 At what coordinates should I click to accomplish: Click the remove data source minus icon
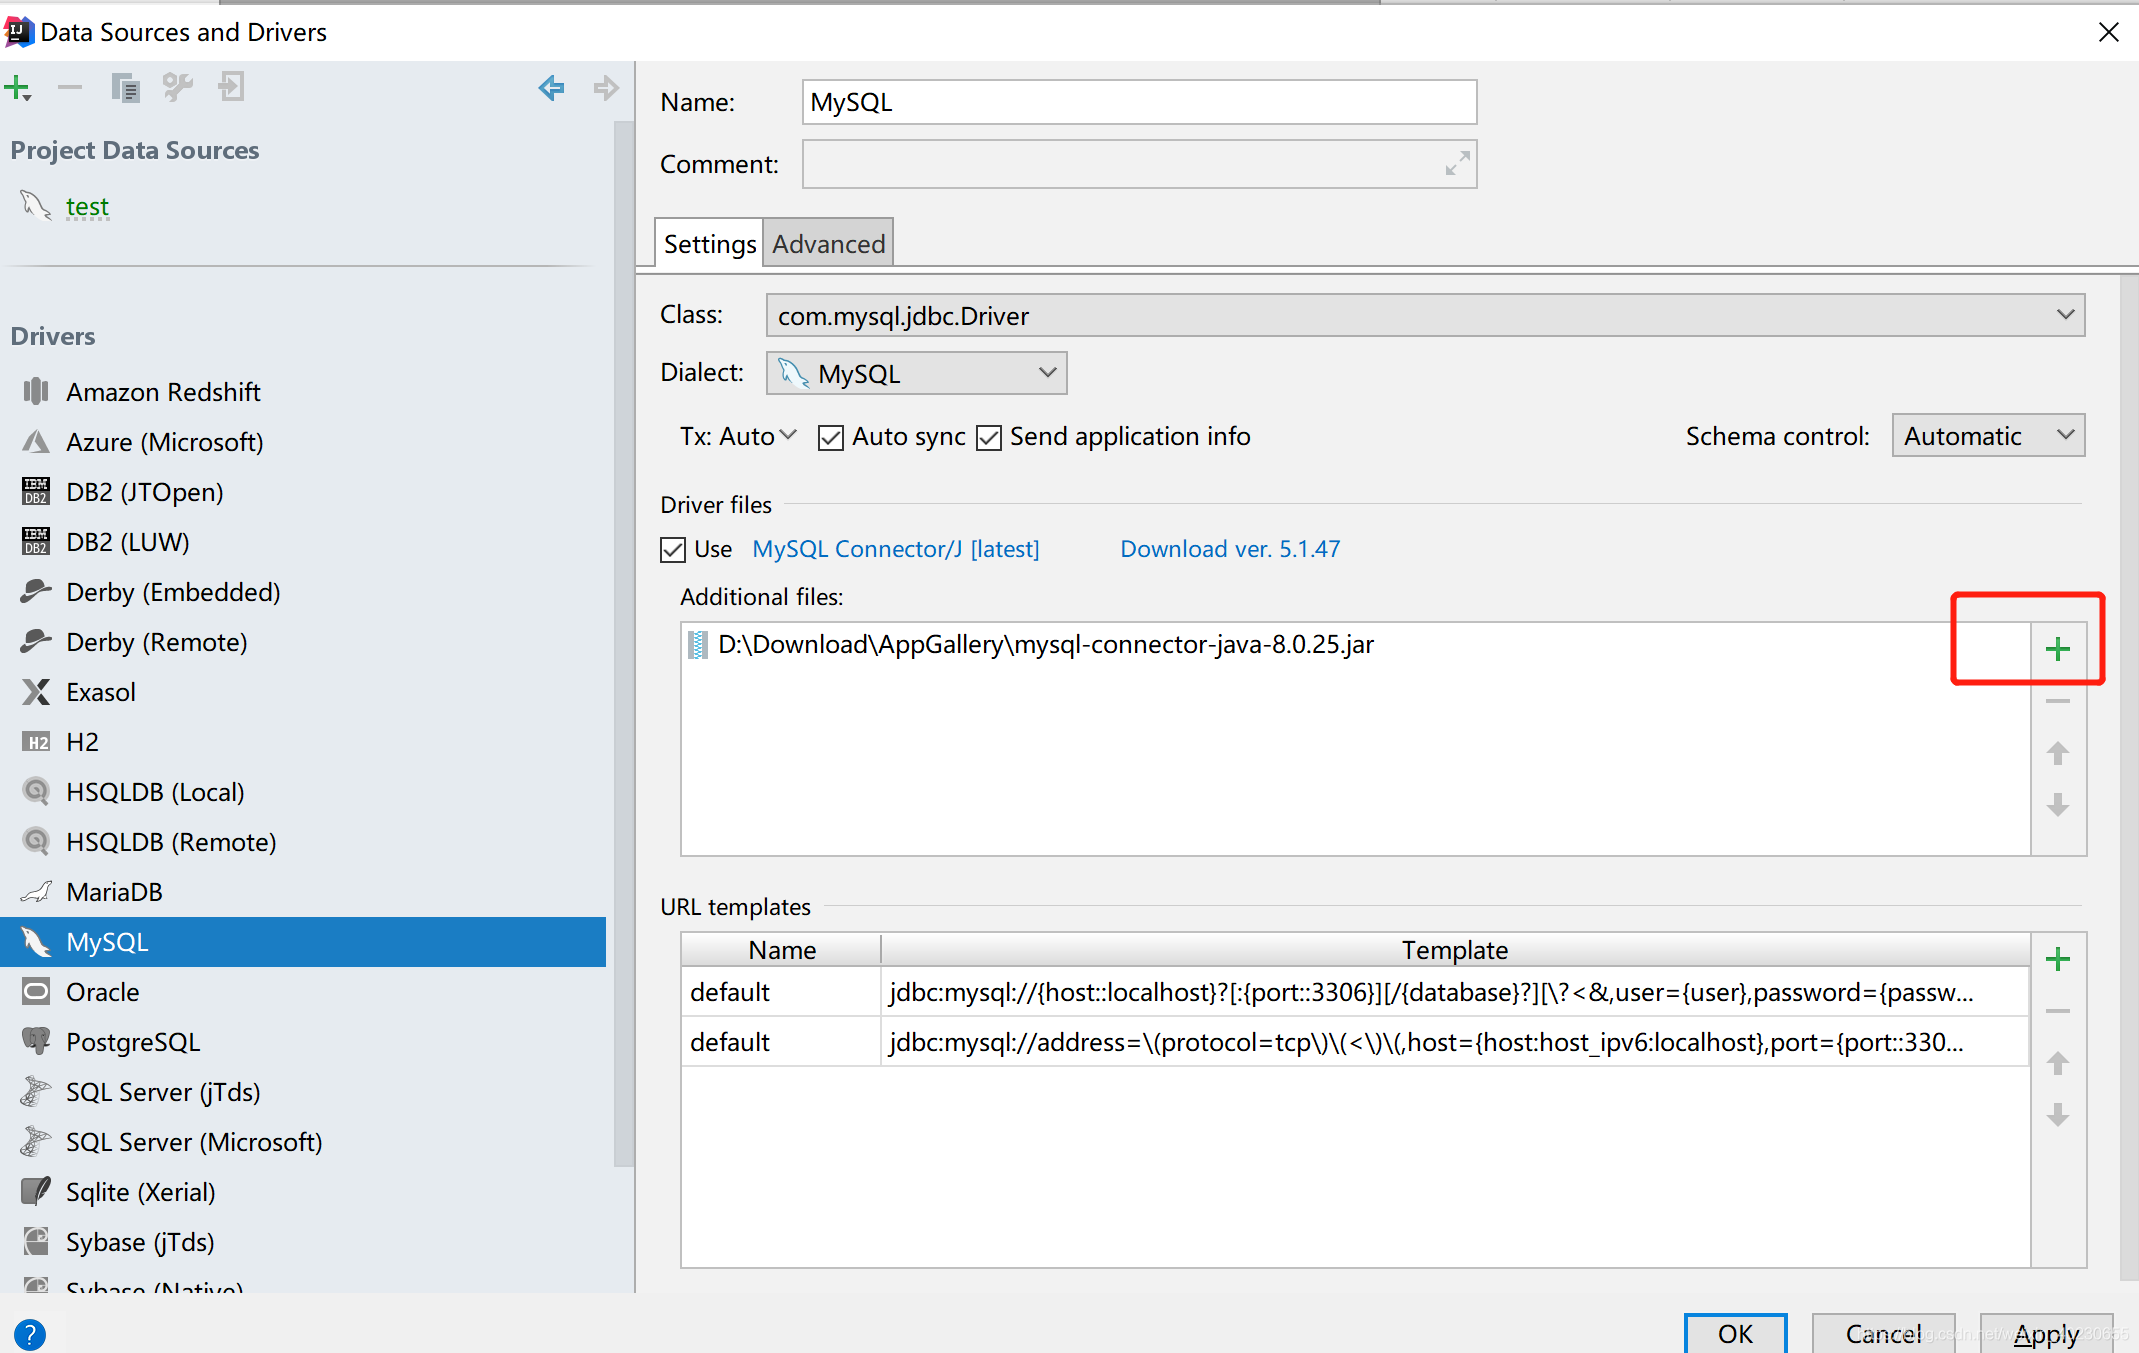tap(69, 88)
